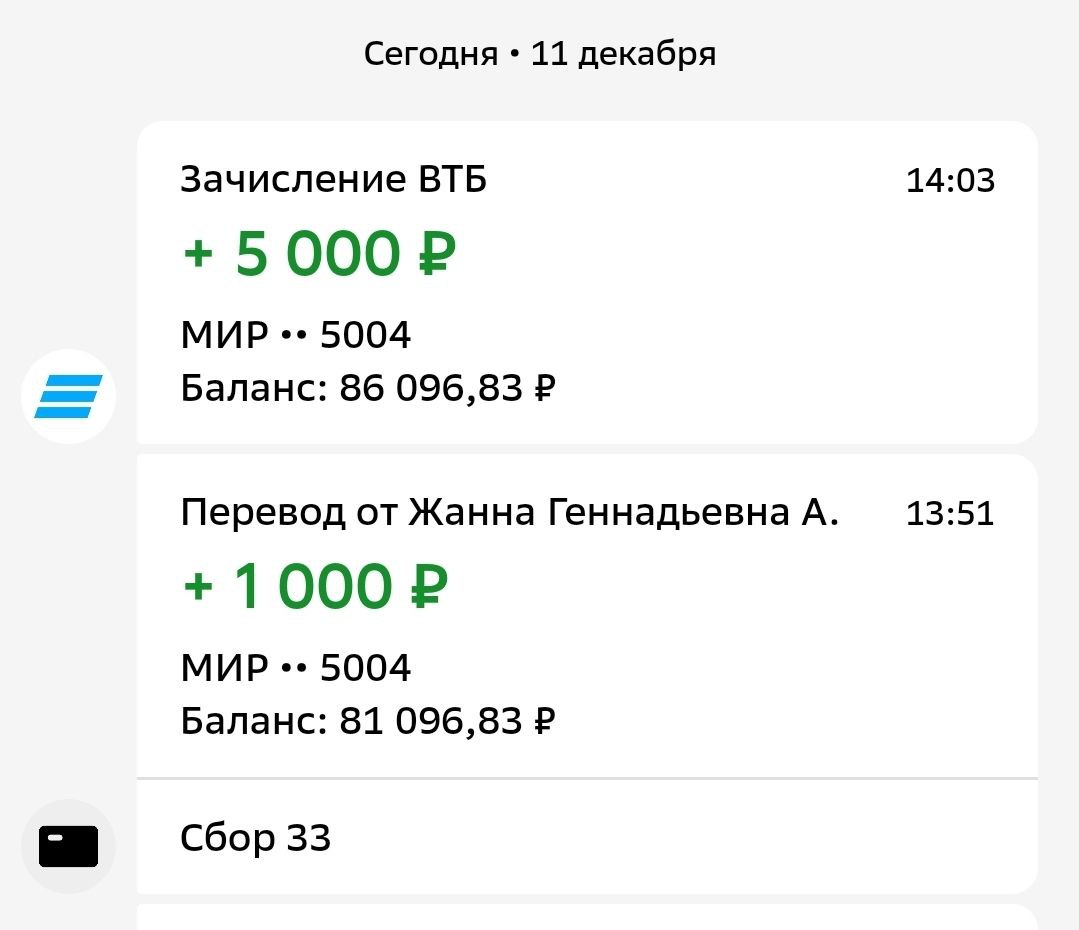This screenshot has width=1079, height=930.
Task: Open the Зачисление ВТБ transaction title
Action: coord(333,181)
